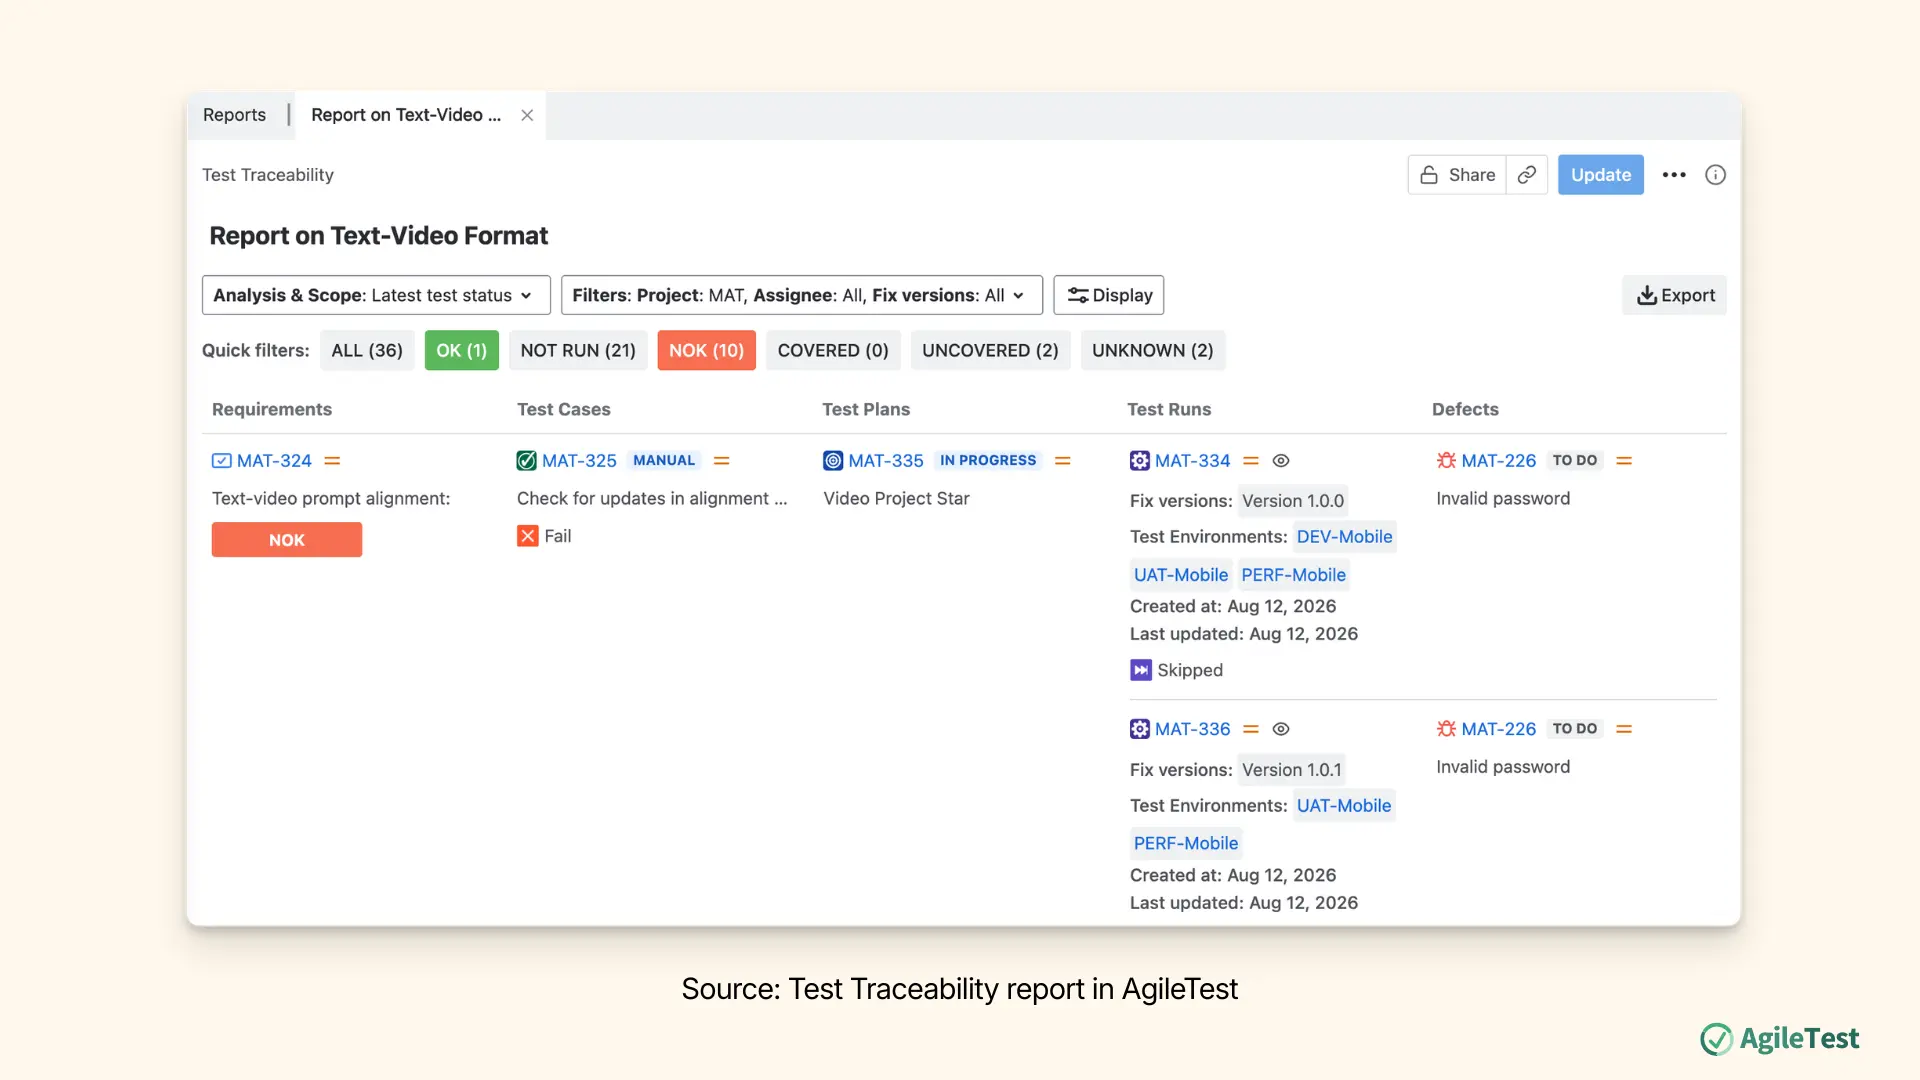Click the IN PROGRESS status badge
1920x1080 pixels.
(988, 460)
